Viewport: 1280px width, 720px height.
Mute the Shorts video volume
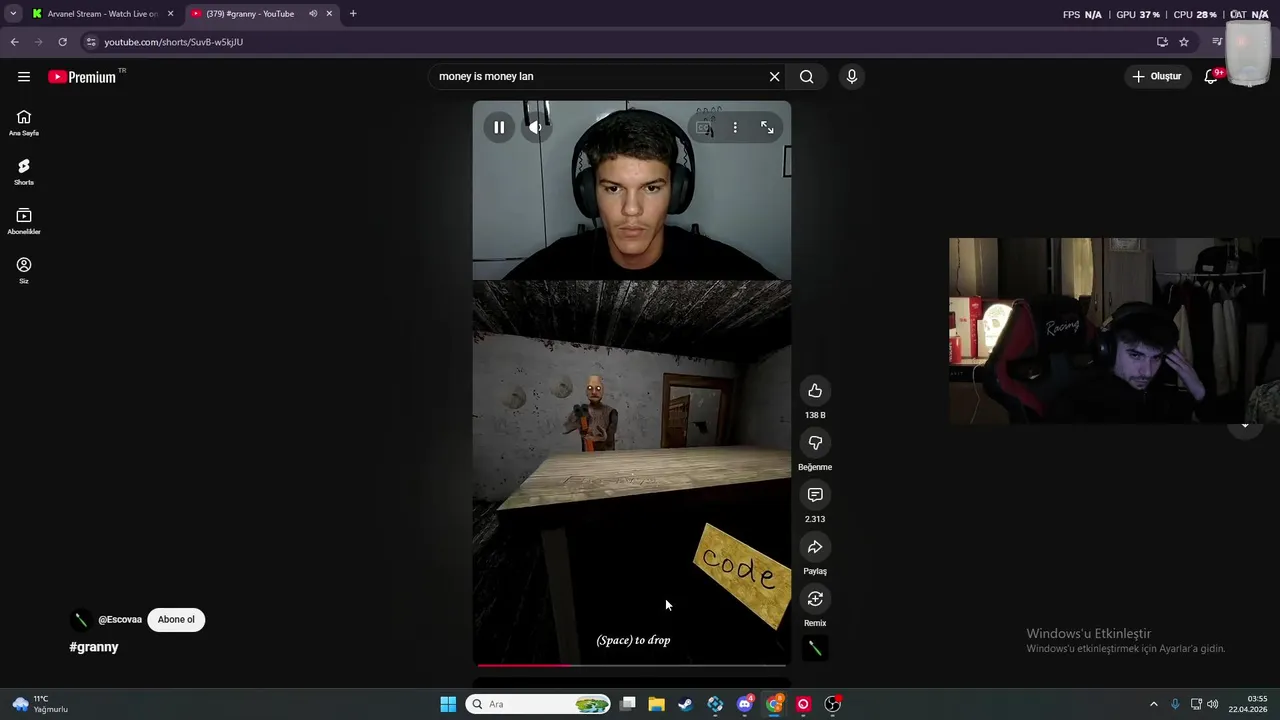coord(536,127)
